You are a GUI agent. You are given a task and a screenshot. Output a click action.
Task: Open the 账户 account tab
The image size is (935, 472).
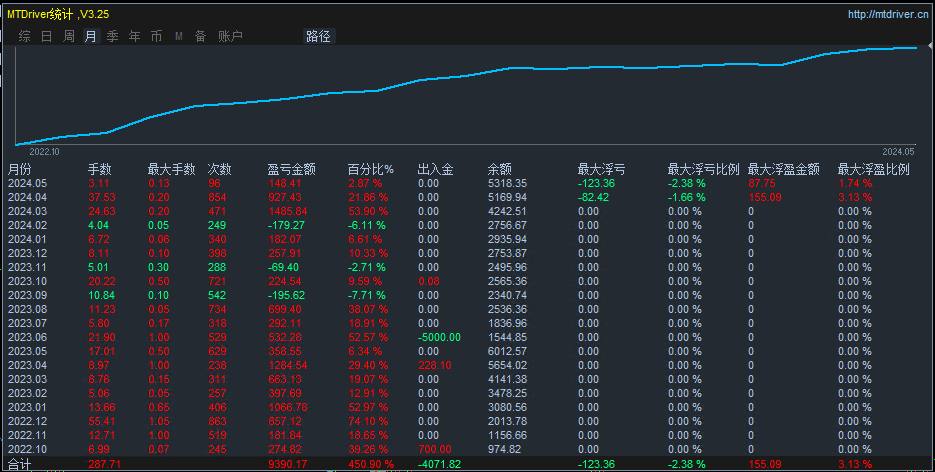pyautogui.click(x=230, y=36)
